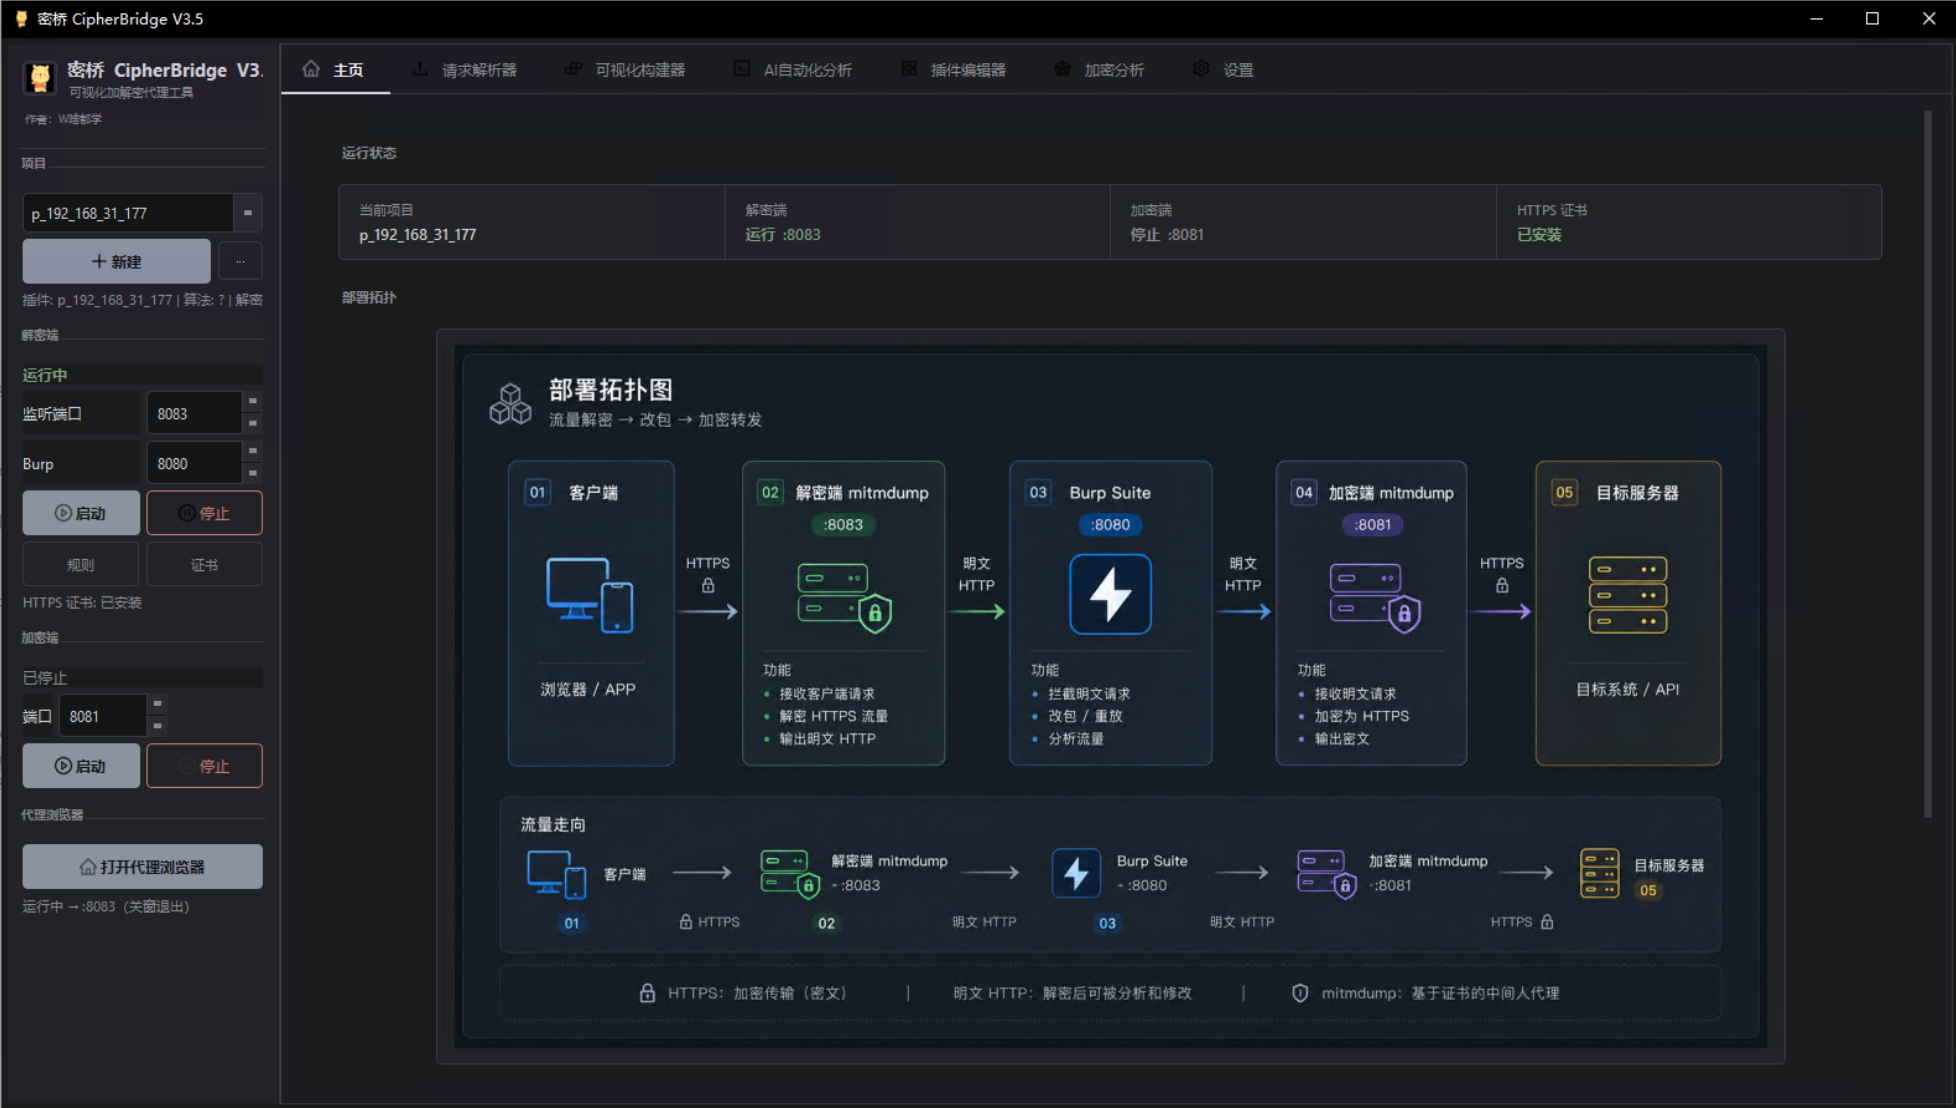Increase the 加密端 端口 value with the up arrow
The image size is (1956, 1108).
tap(157, 705)
